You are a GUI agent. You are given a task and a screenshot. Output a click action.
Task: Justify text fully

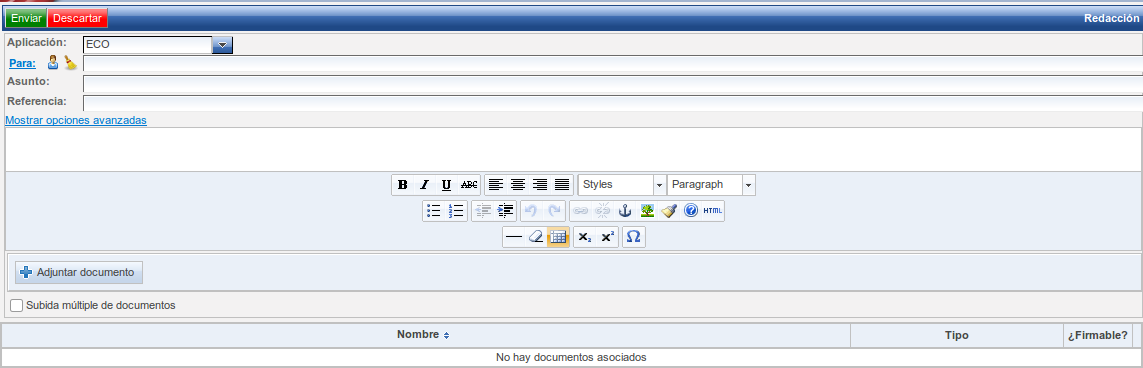tap(561, 185)
